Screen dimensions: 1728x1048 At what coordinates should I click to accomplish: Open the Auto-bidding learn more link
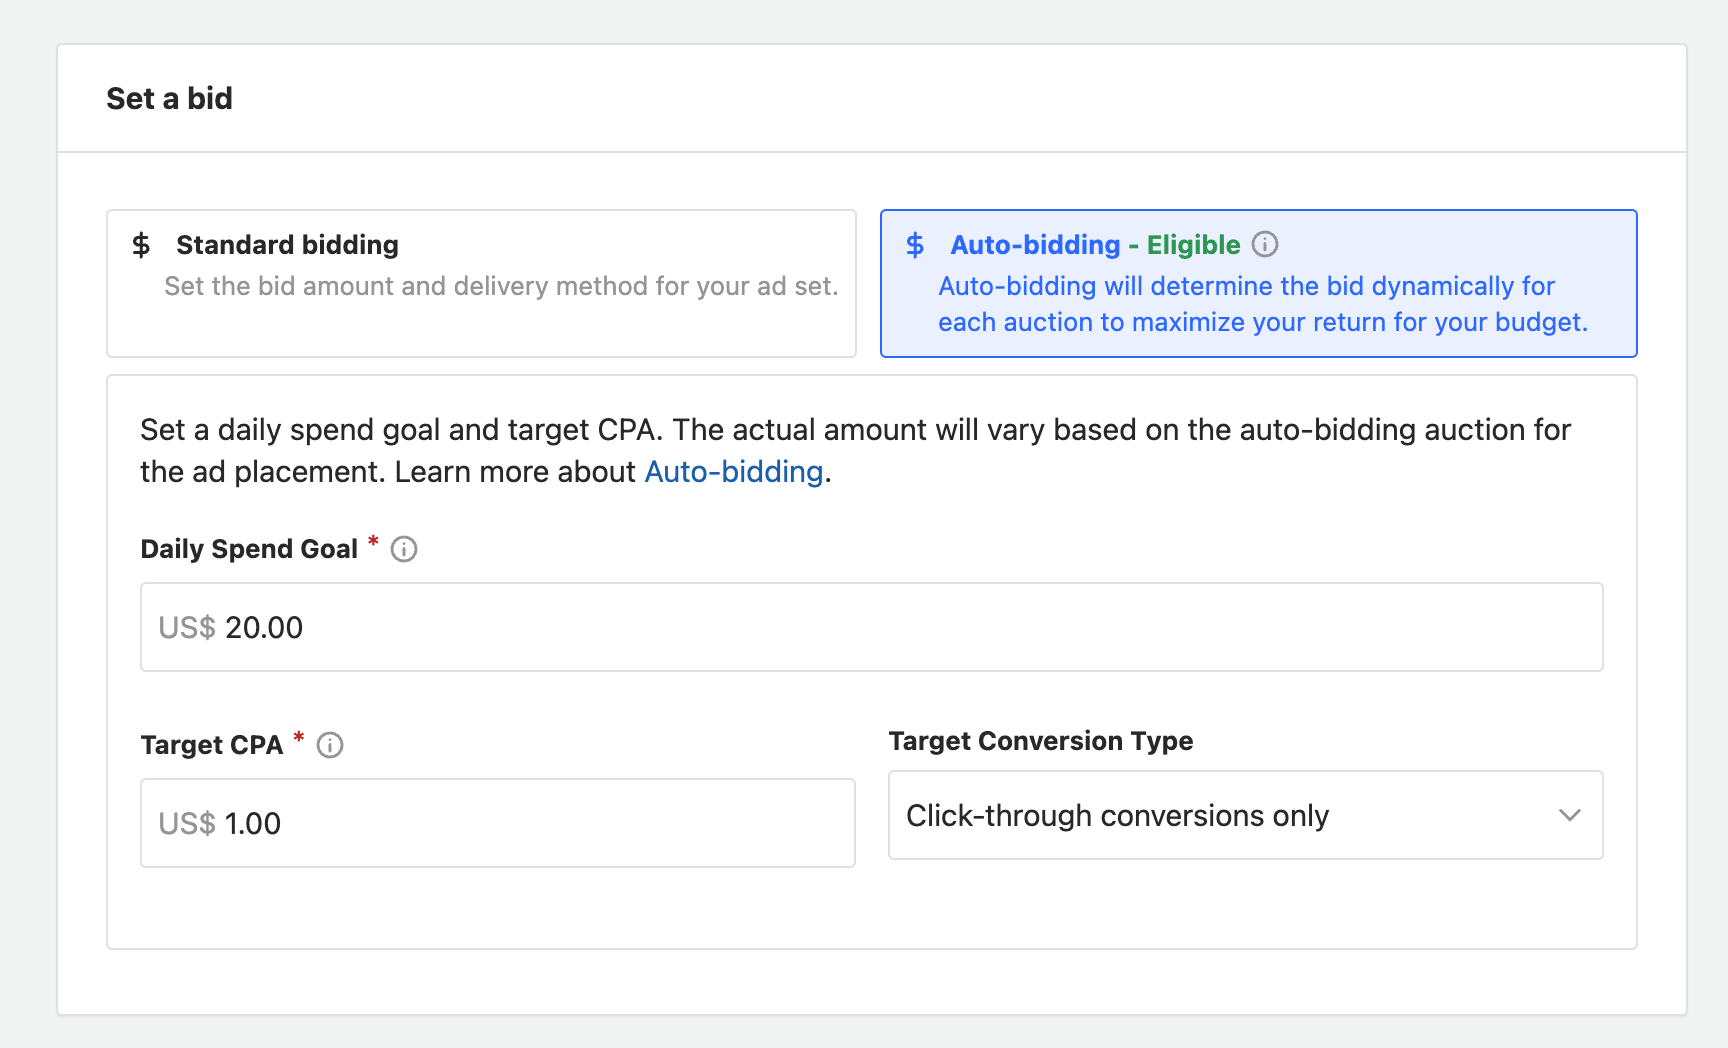point(733,472)
